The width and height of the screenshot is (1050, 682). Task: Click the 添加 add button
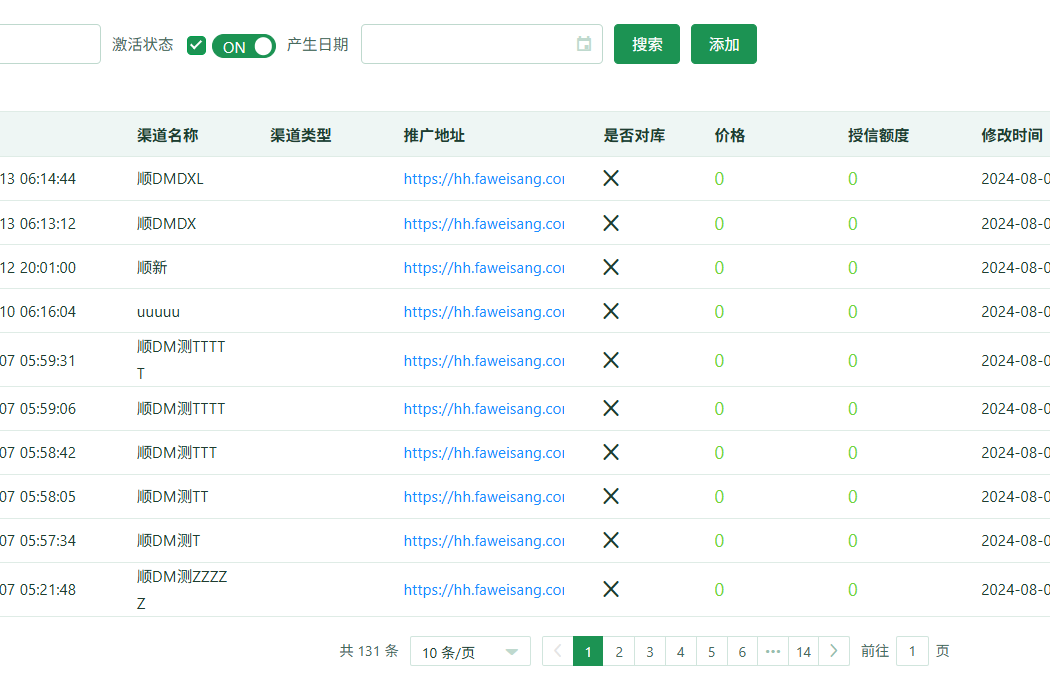(x=724, y=44)
